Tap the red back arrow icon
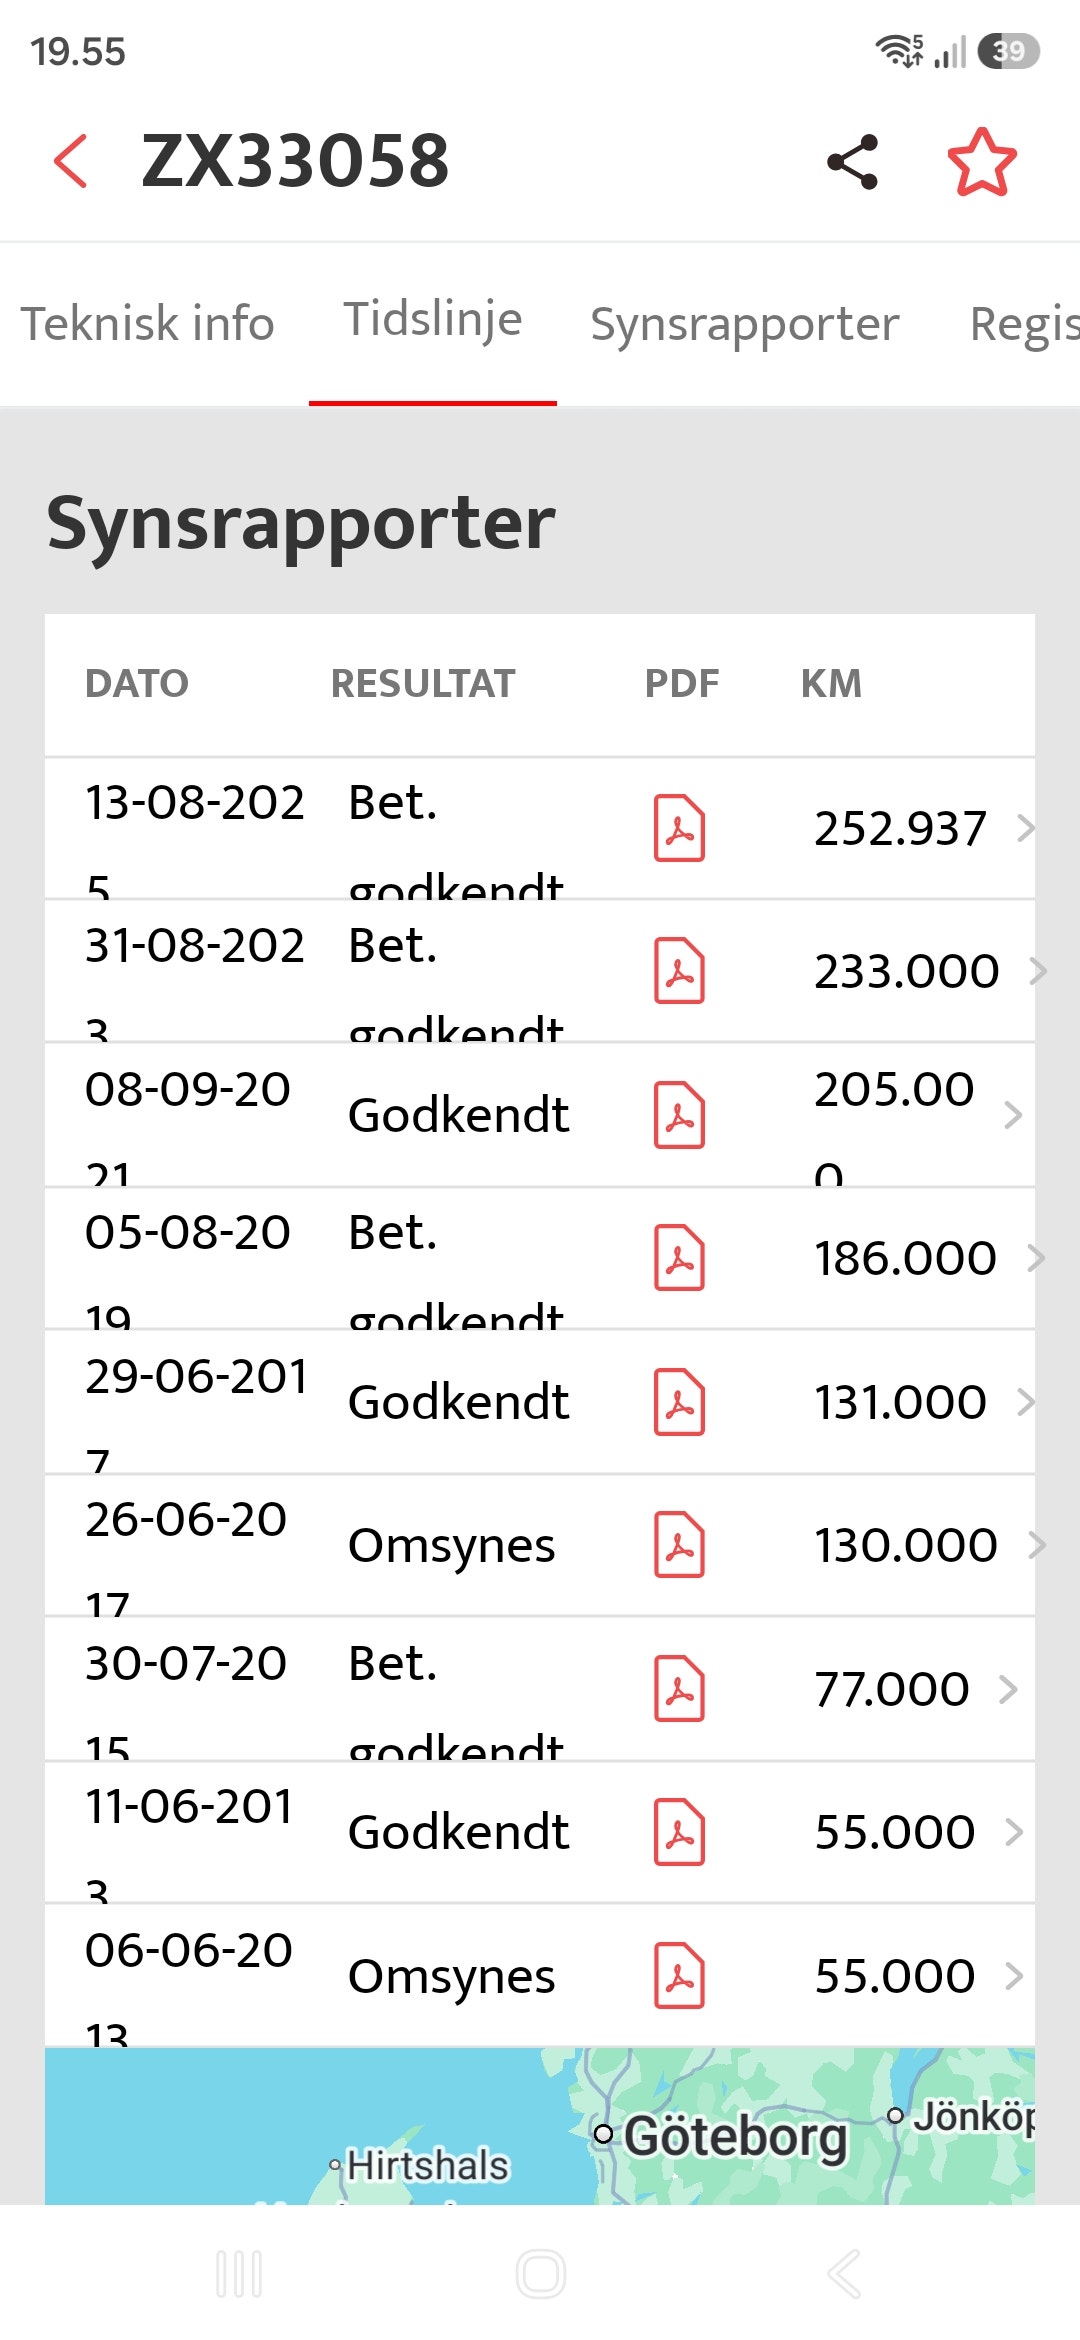This screenshot has height=2340, width=1080. coord(71,161)
